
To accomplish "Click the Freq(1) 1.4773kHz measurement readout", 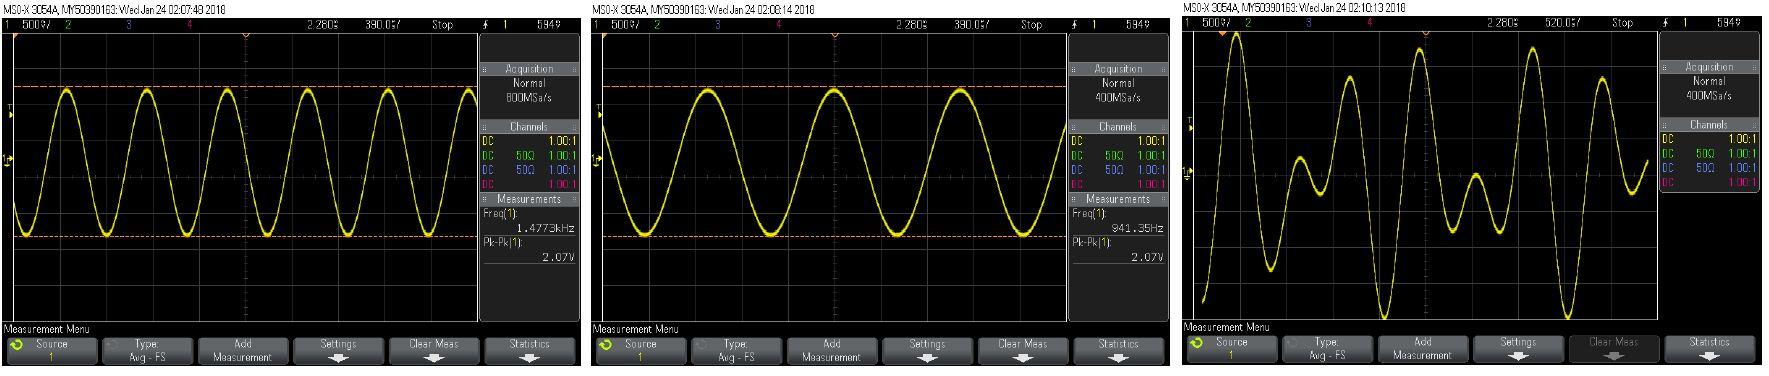I will click(529, 221).
